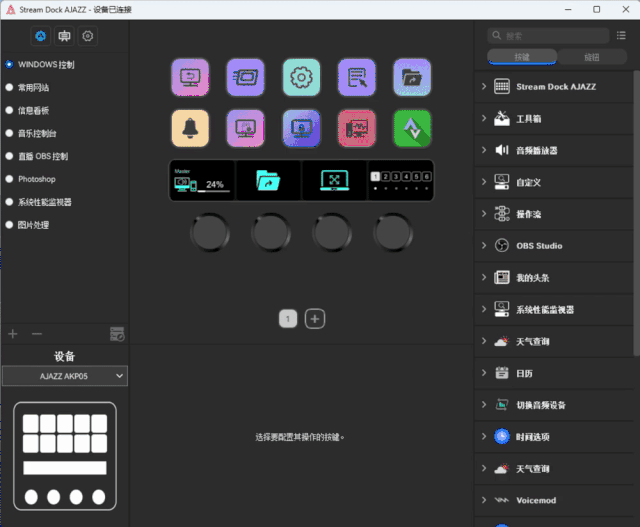Open the gear settings icon beside board icon
This screenshot has width=640, height=527.
point(88,36)
